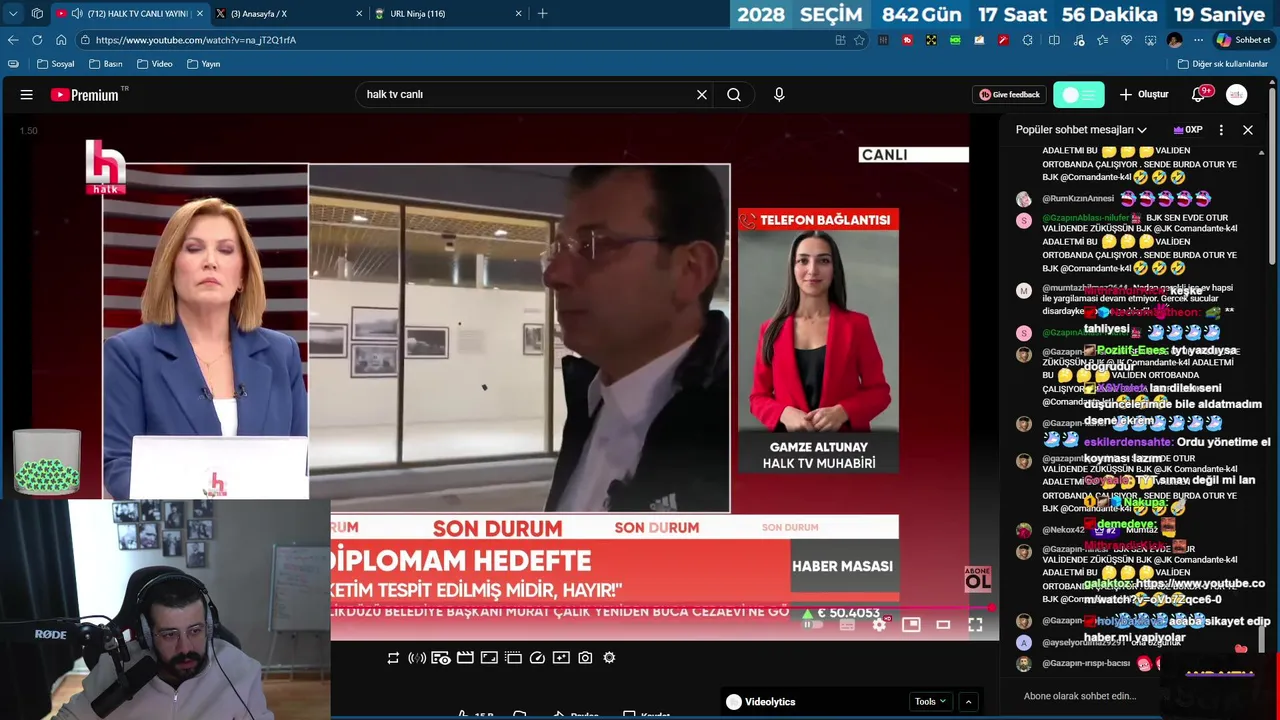Open a new browser tab
This screenshot has height=720, width=1280.
(x=542, y=14)
